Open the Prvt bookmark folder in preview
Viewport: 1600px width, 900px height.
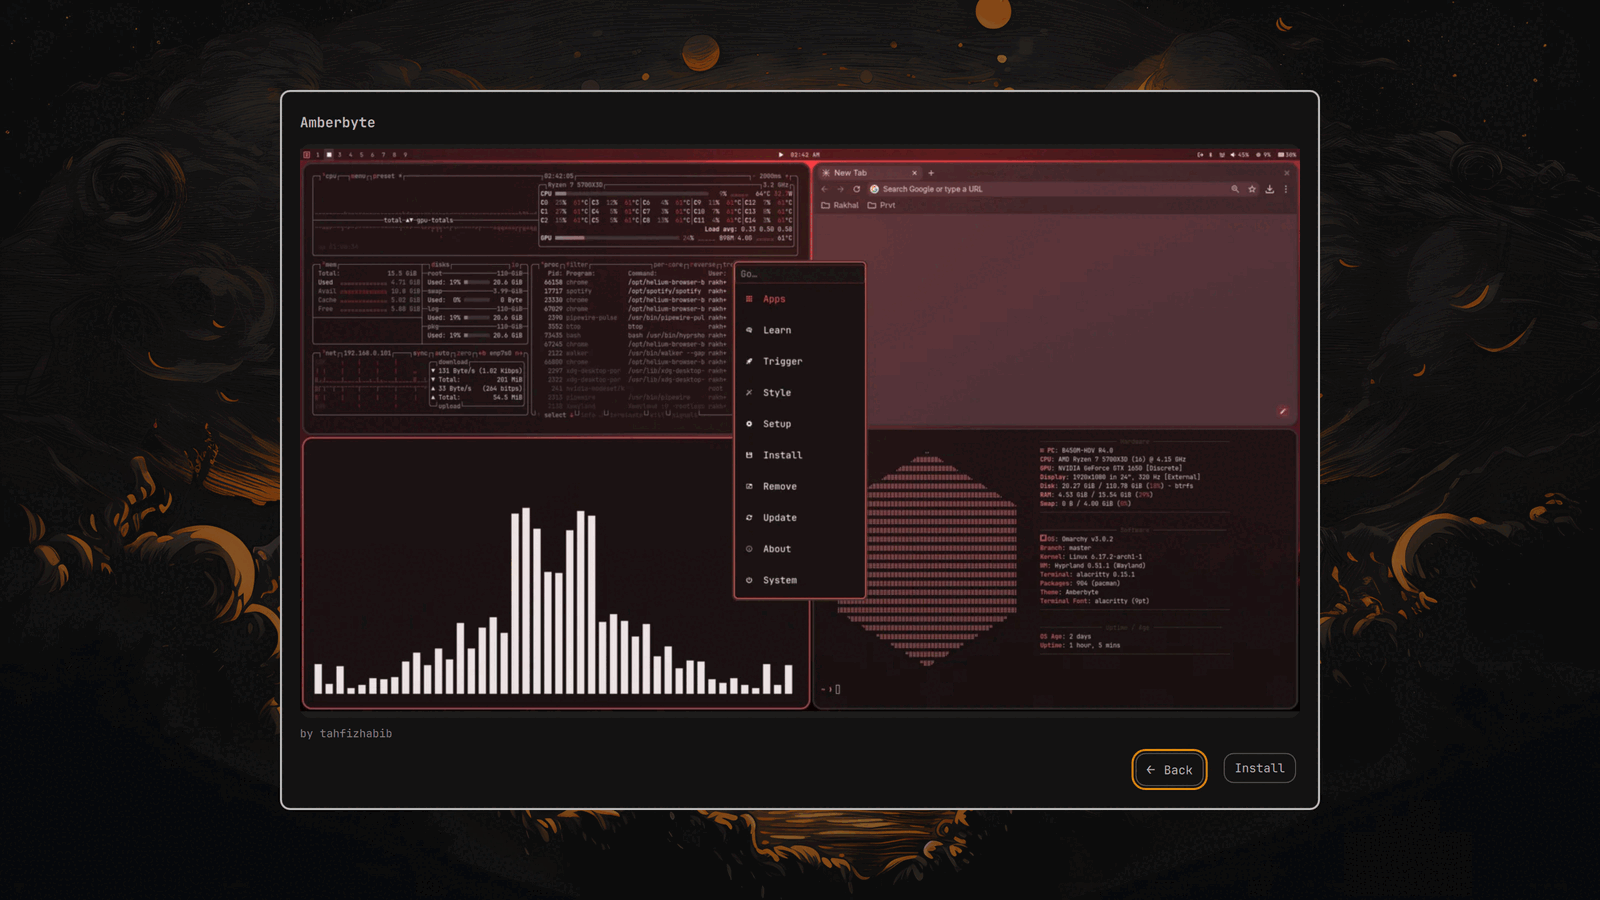click(x=881, y=205)
